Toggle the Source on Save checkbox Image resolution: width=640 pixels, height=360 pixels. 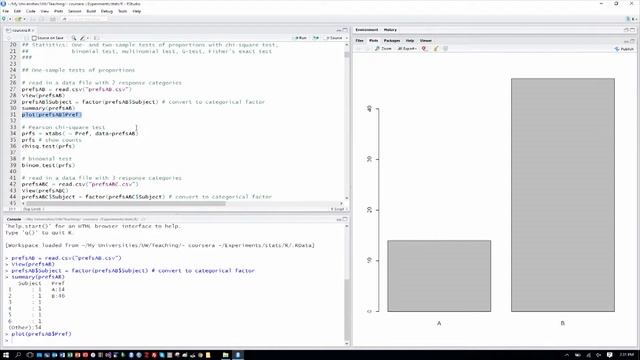click(x=34, y=38)
